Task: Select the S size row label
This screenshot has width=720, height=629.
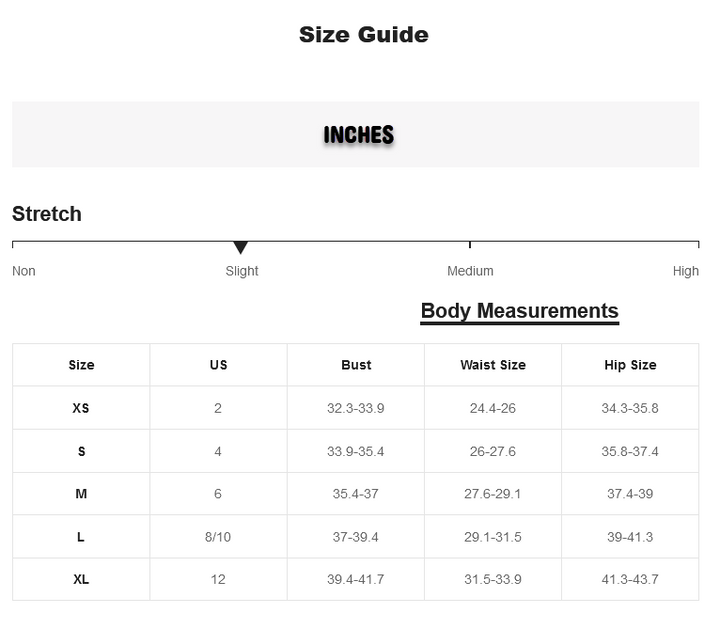Action: tap(81, 451)
